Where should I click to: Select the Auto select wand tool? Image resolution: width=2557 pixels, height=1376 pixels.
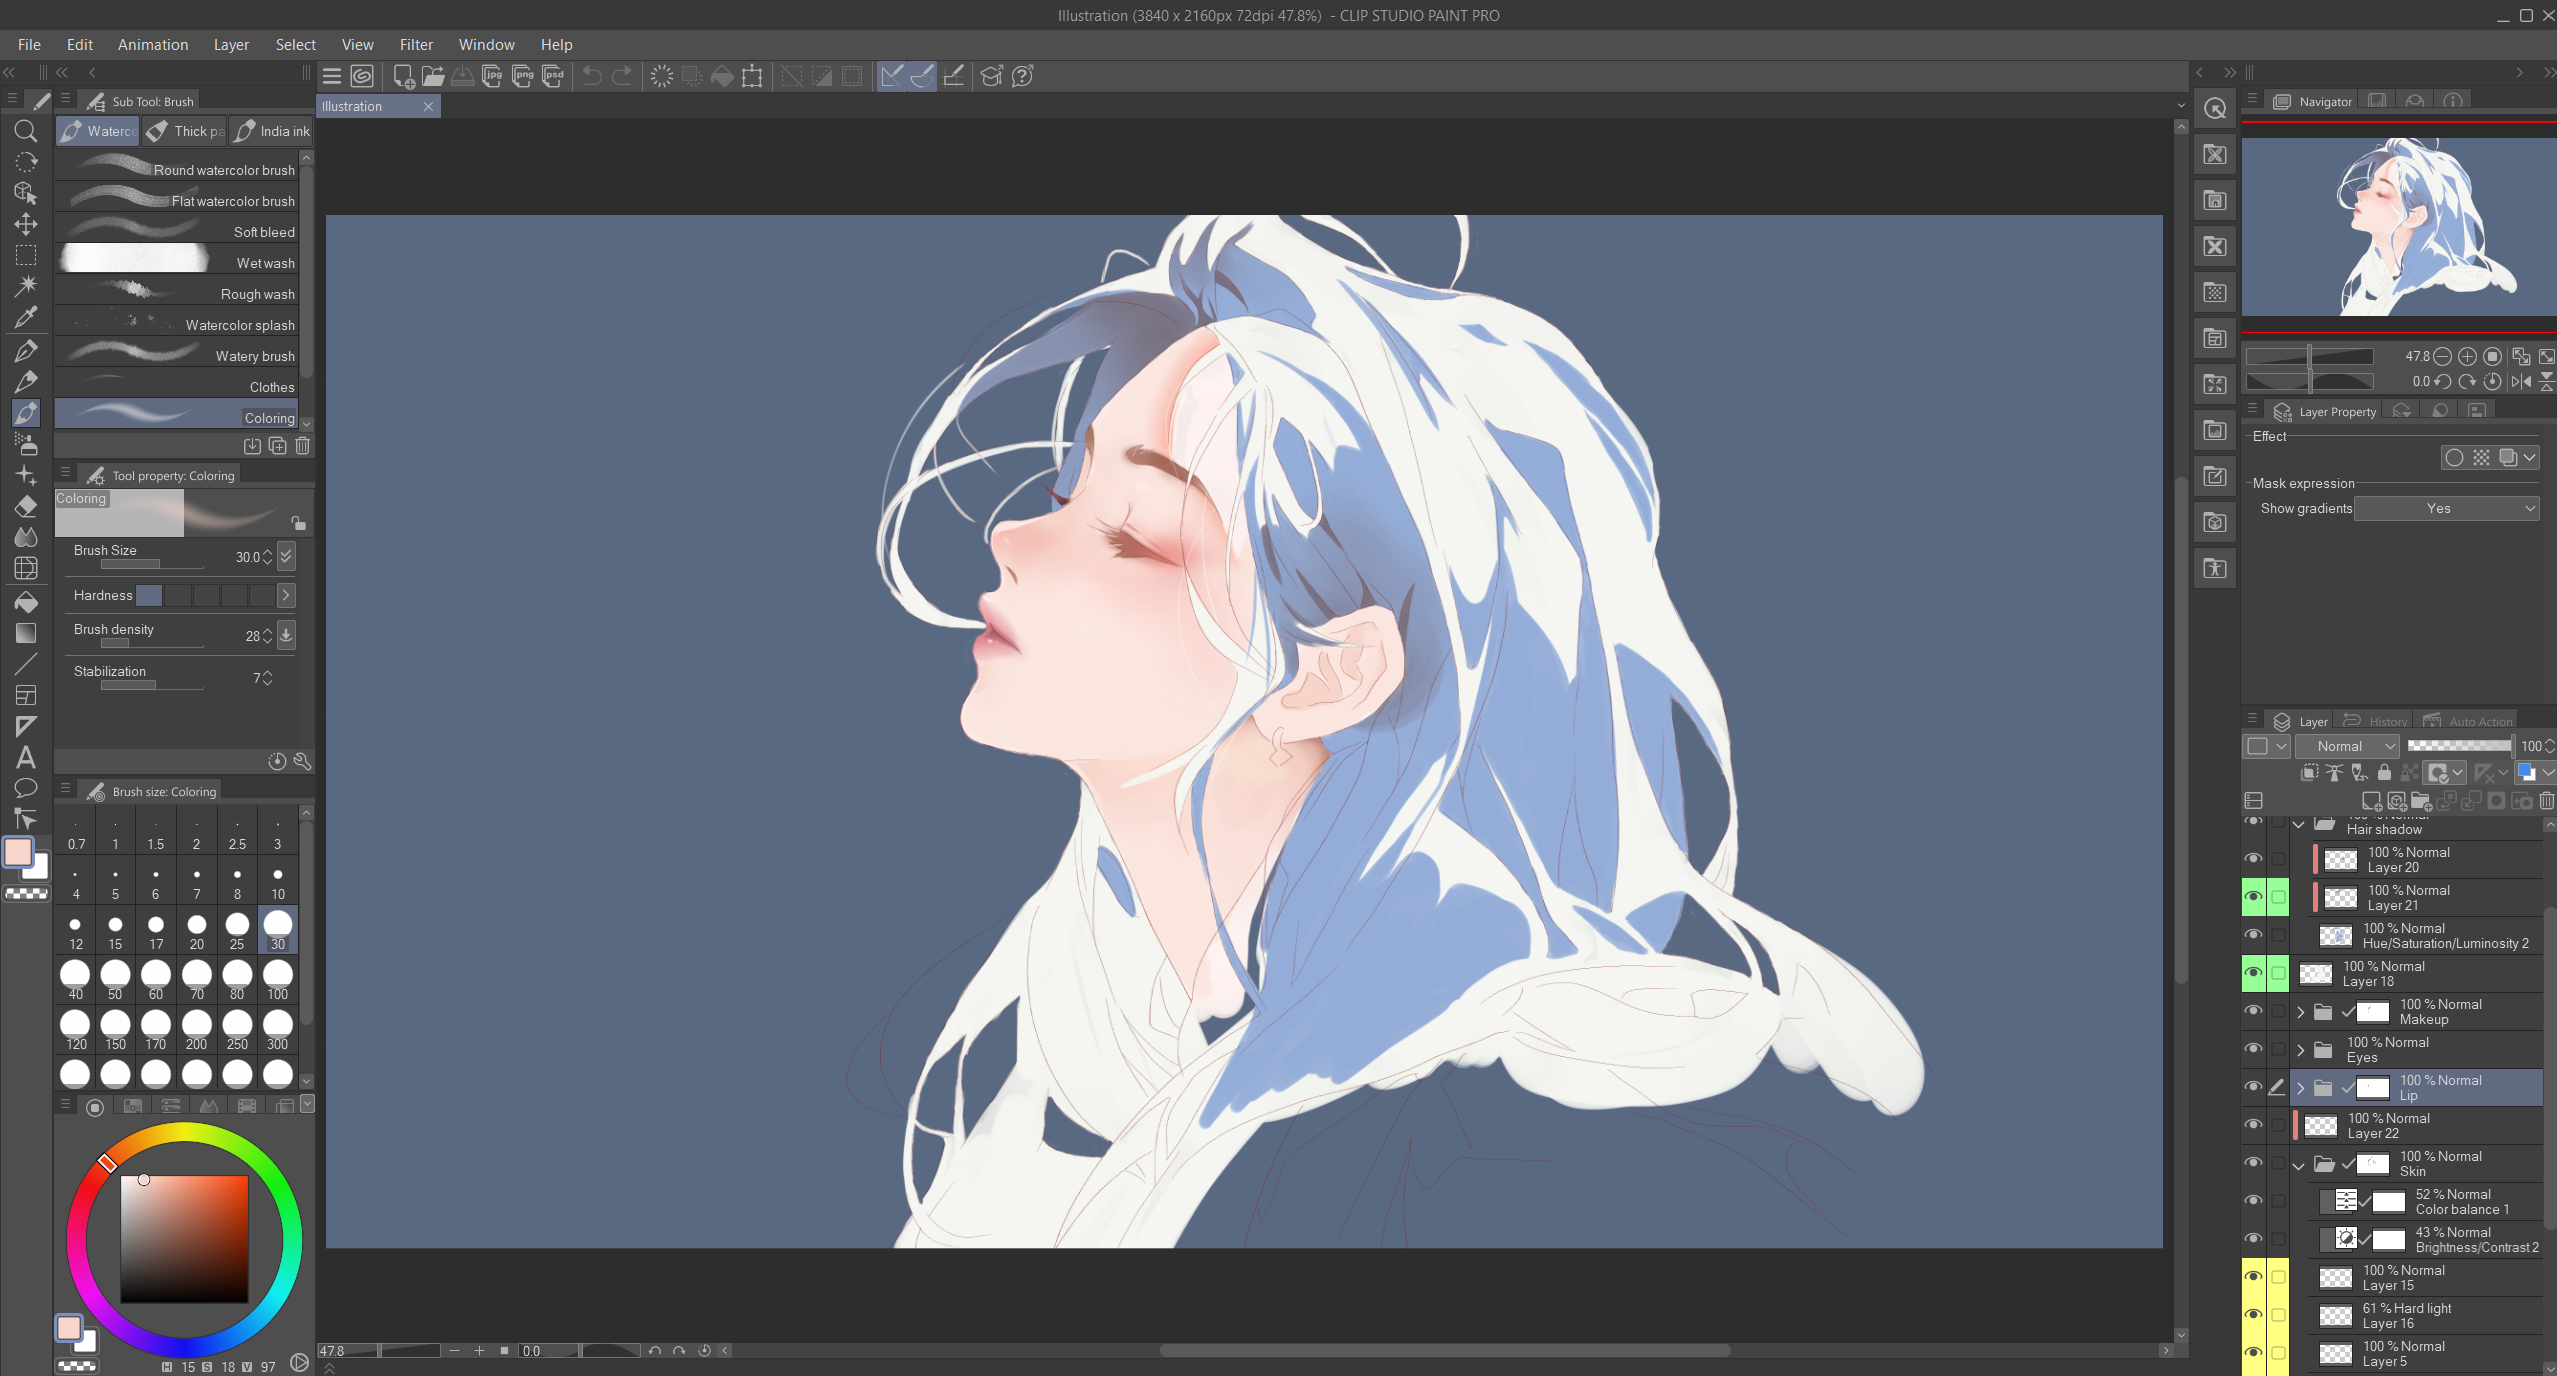[26, 286]
